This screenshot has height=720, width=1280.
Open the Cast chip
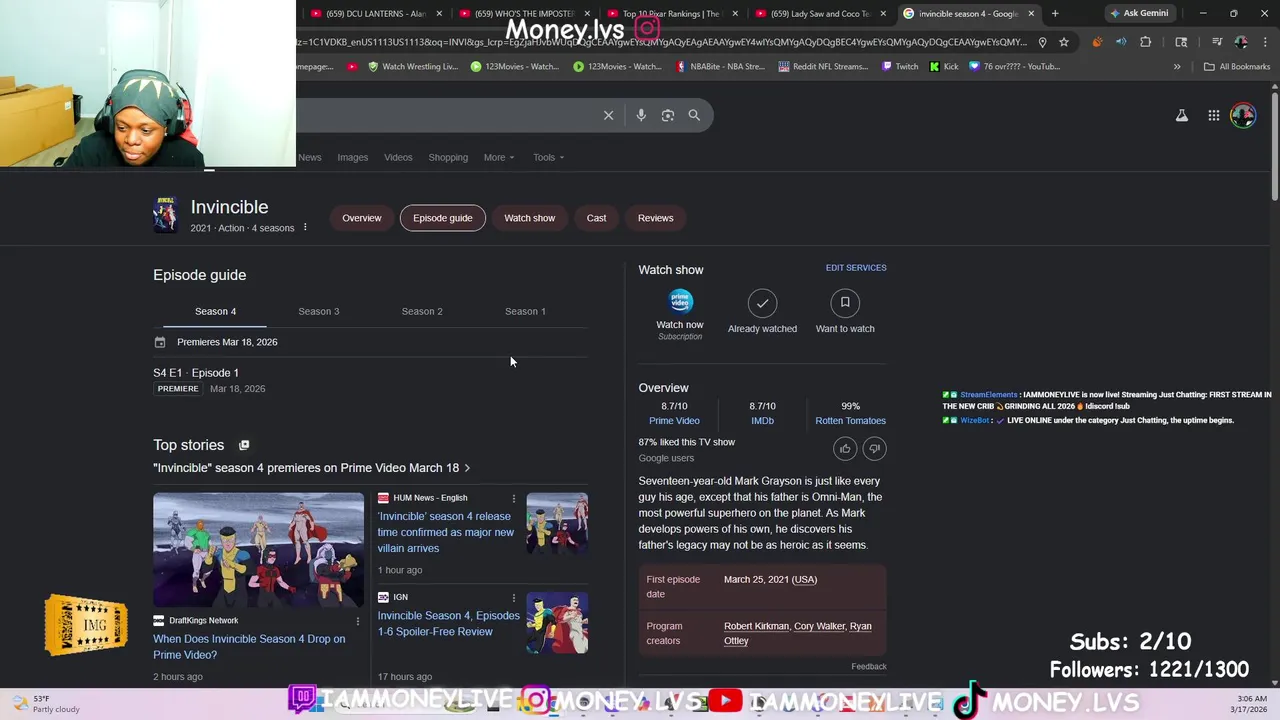(x=596, y=218)
